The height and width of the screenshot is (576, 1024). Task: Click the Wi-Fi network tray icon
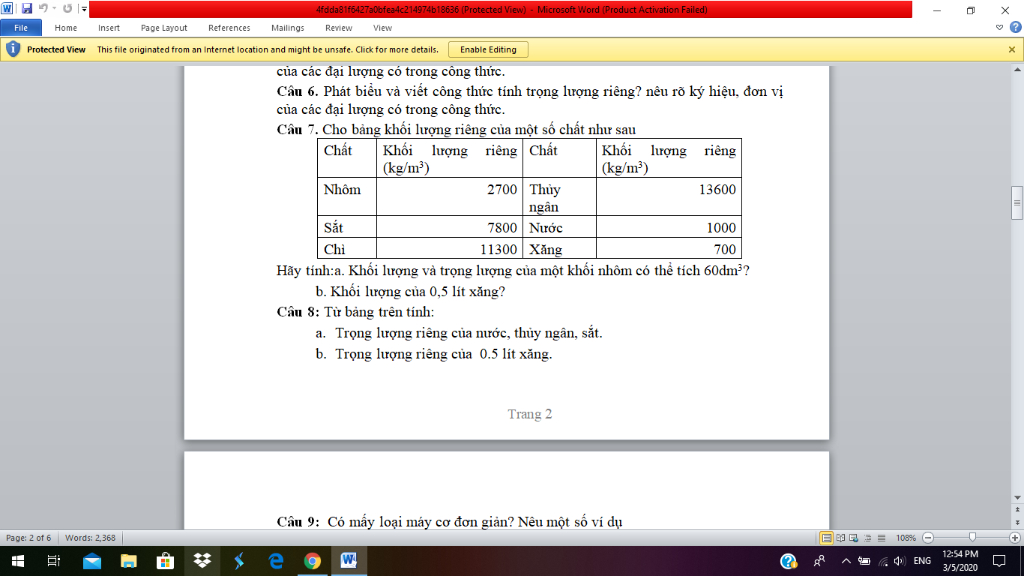click(x=883, y=561)
